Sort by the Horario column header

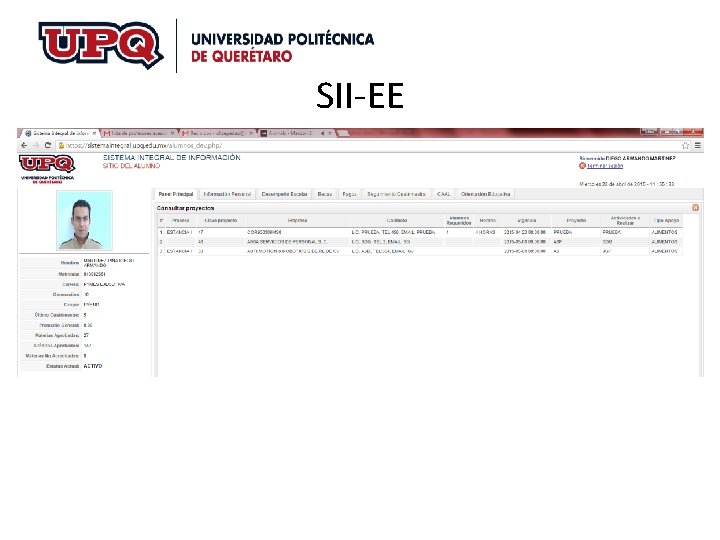(x=488, y=221)
